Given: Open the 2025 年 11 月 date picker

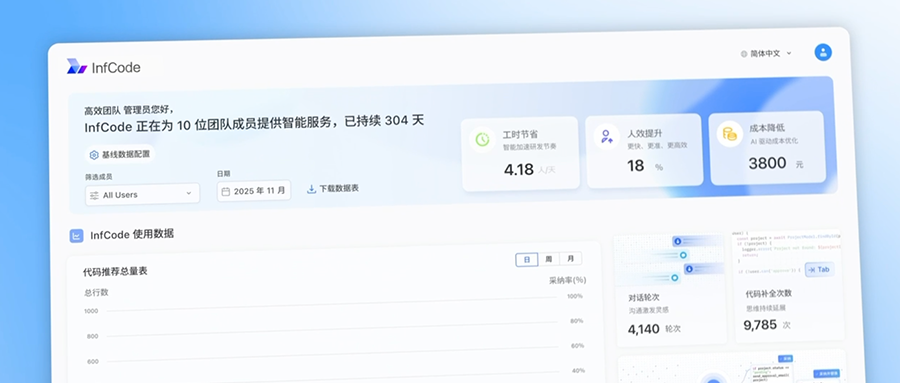Looking at the screenshot, I should tap(254, 191).
